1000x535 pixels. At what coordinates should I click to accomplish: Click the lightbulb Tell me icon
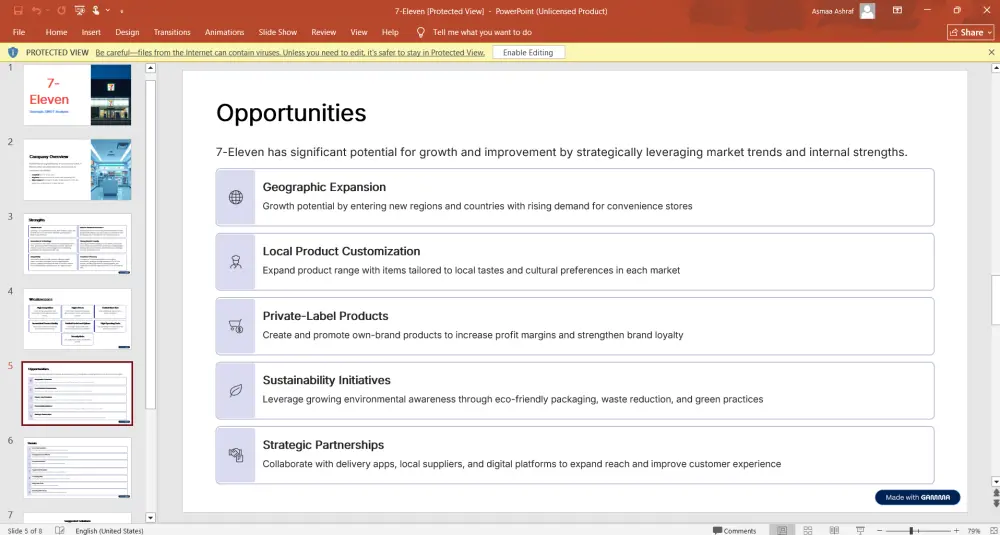click(x=420, y=32)
